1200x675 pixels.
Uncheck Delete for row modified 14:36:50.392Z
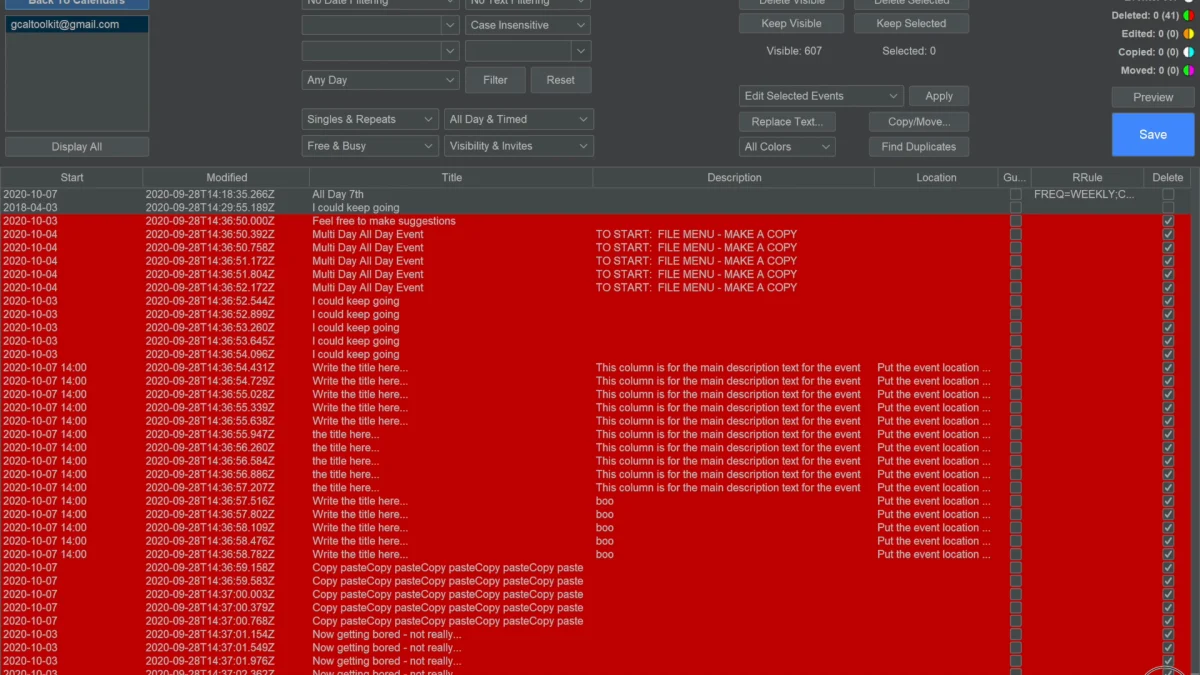pos(1168,234)
